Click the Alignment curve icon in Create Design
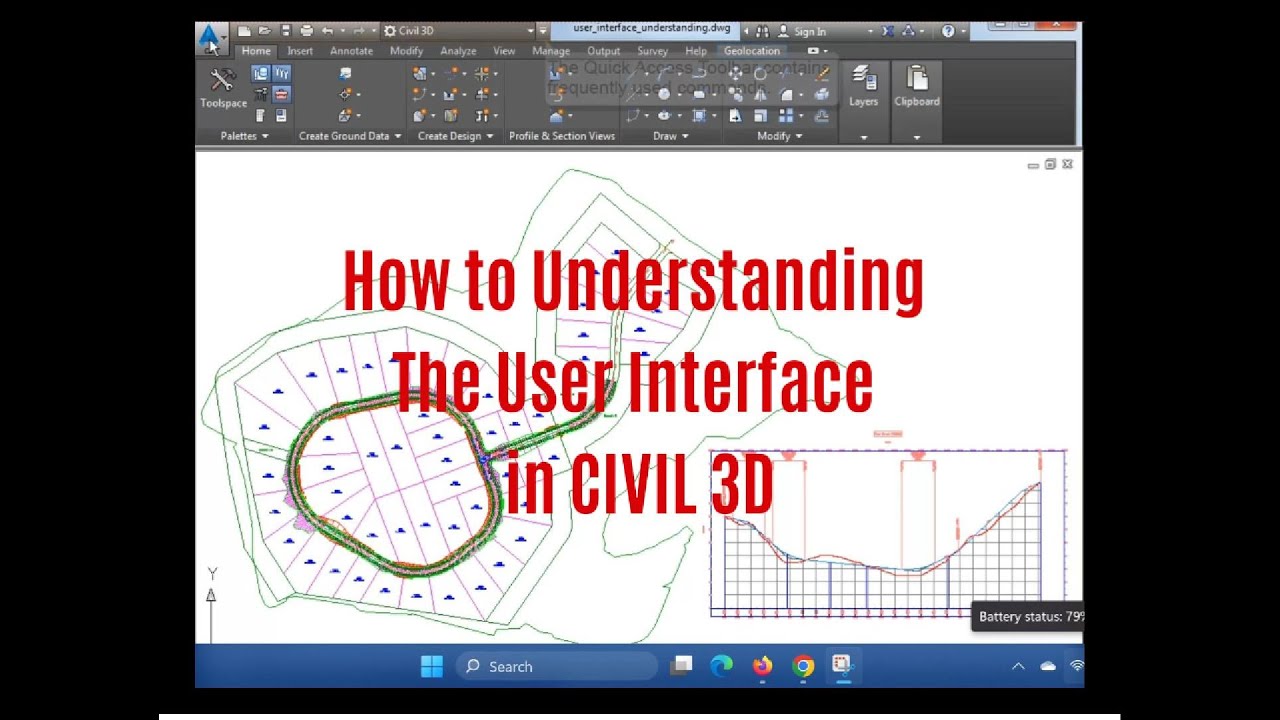The image size is (1280, 720). (x=419, y=94)
